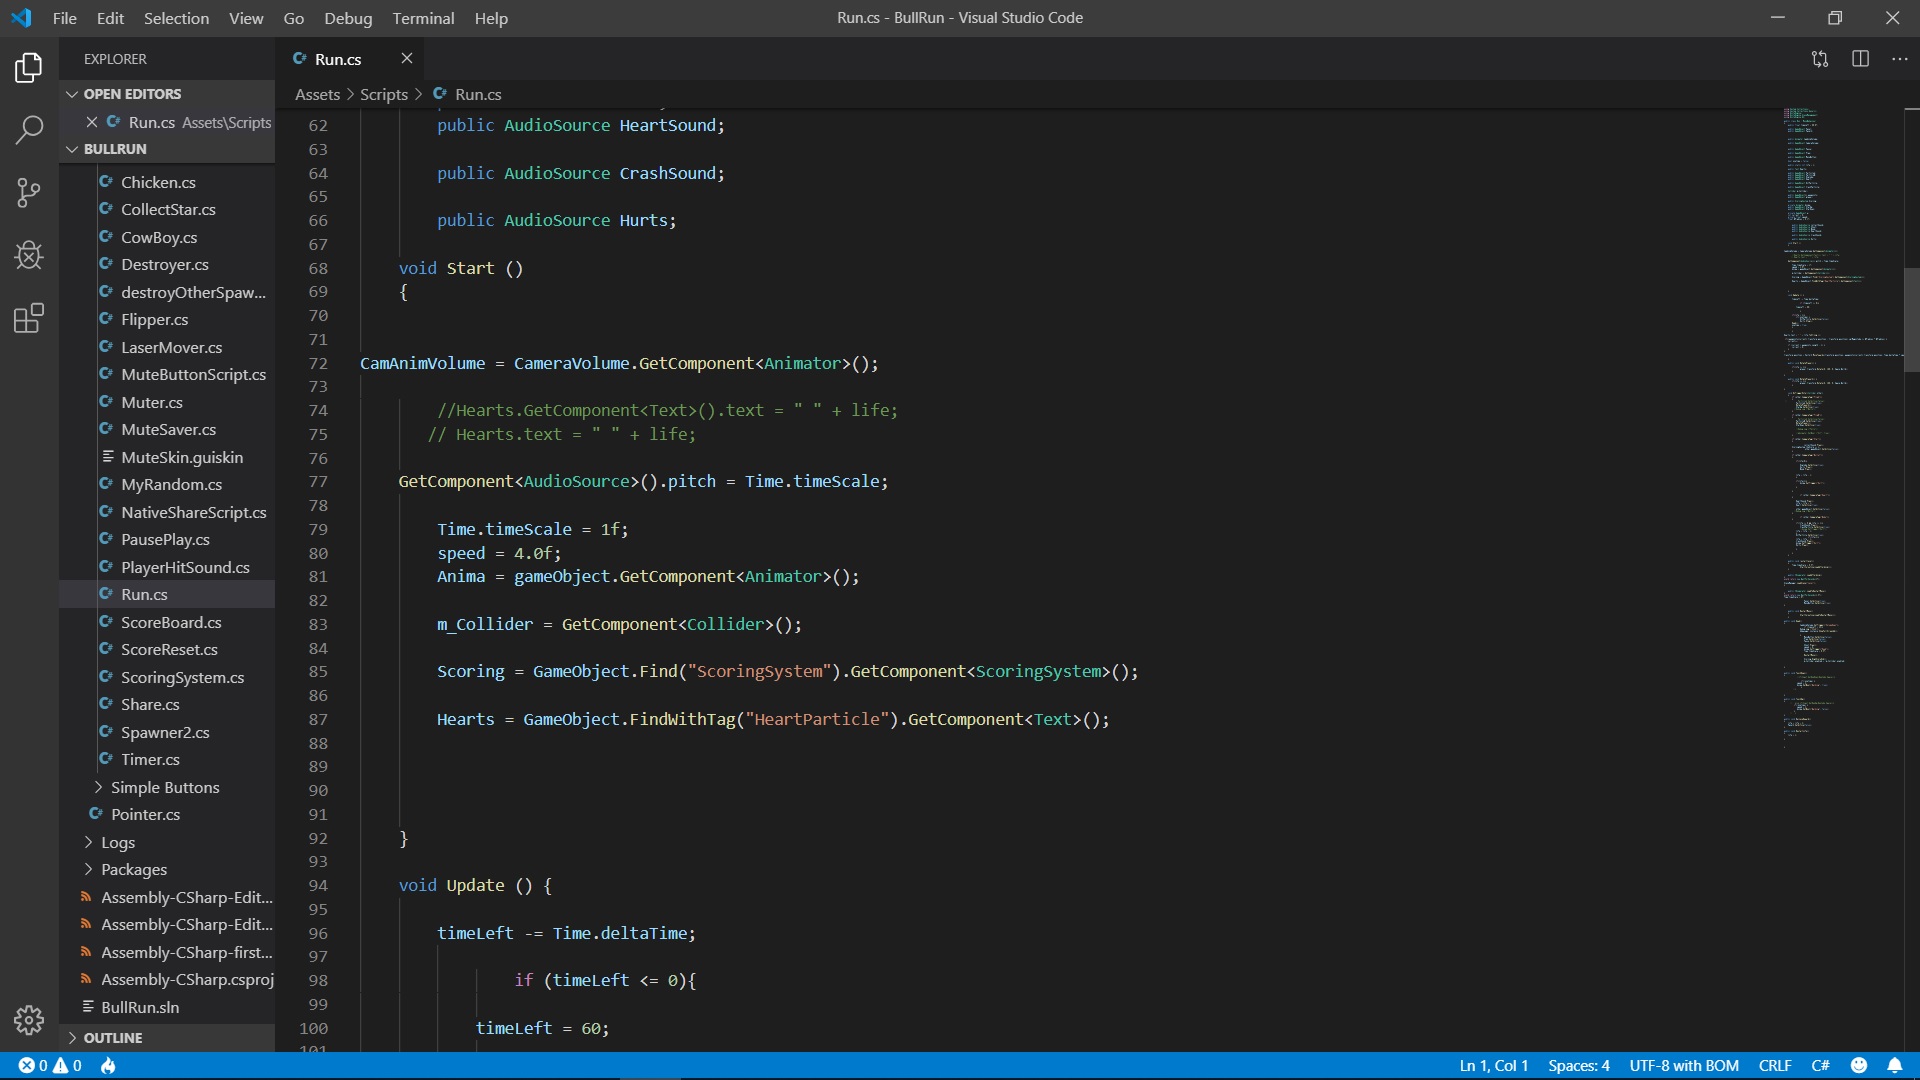Click the Open Changes compare icon

[x=1820, y=59]
